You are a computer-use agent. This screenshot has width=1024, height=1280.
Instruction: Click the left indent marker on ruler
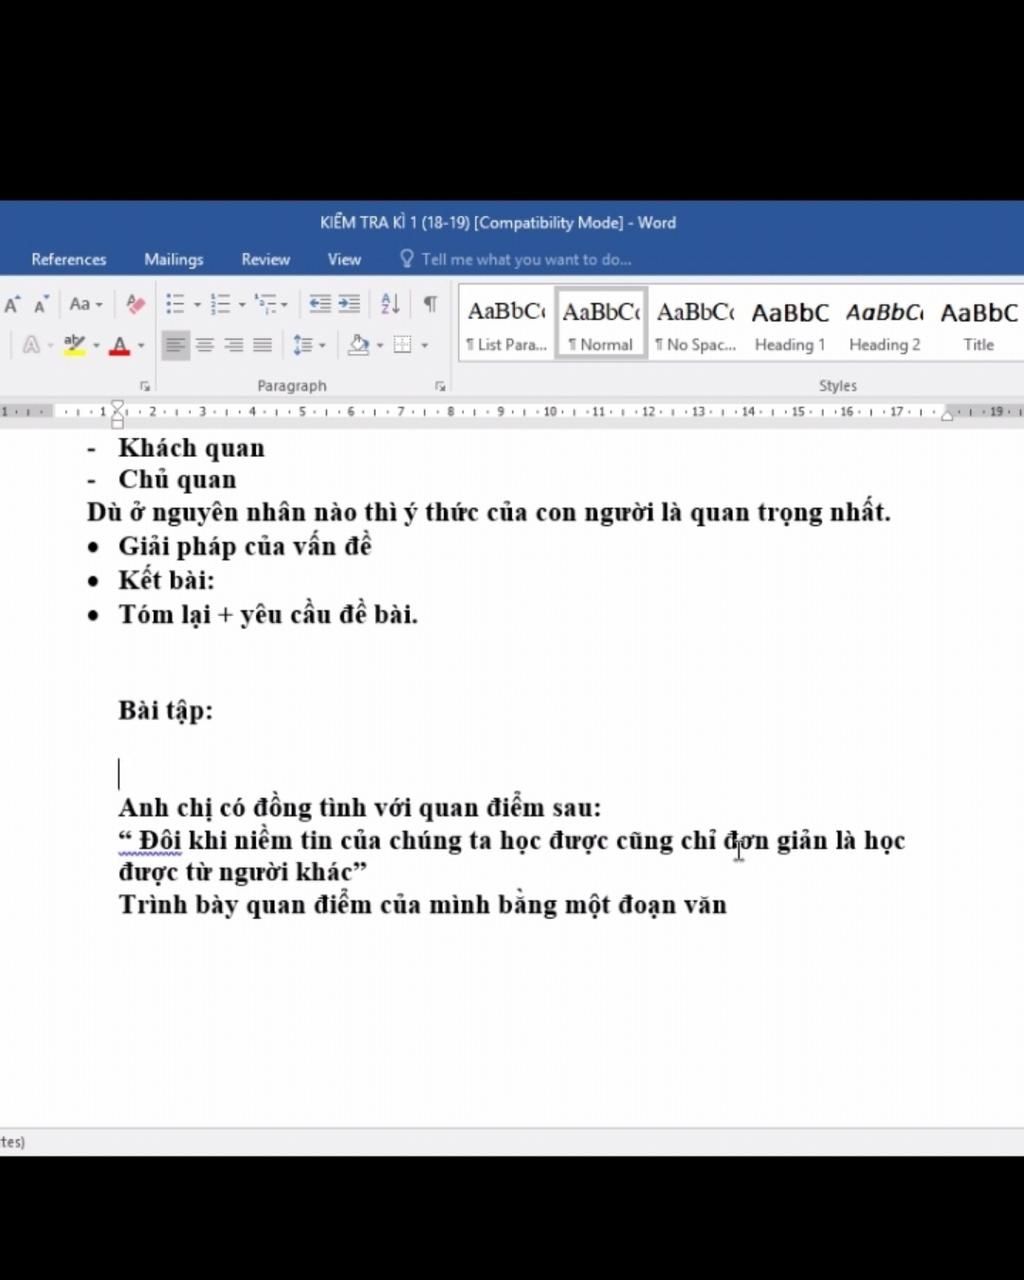tap(117, 414)
